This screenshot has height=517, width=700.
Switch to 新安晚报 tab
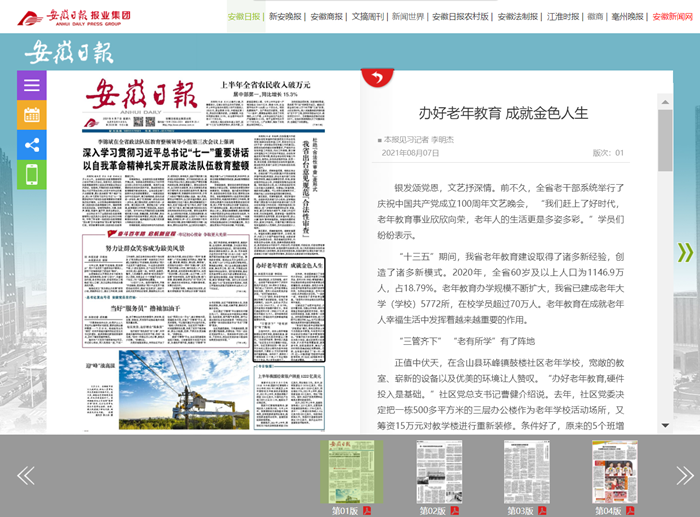click(x=285, y=17)
